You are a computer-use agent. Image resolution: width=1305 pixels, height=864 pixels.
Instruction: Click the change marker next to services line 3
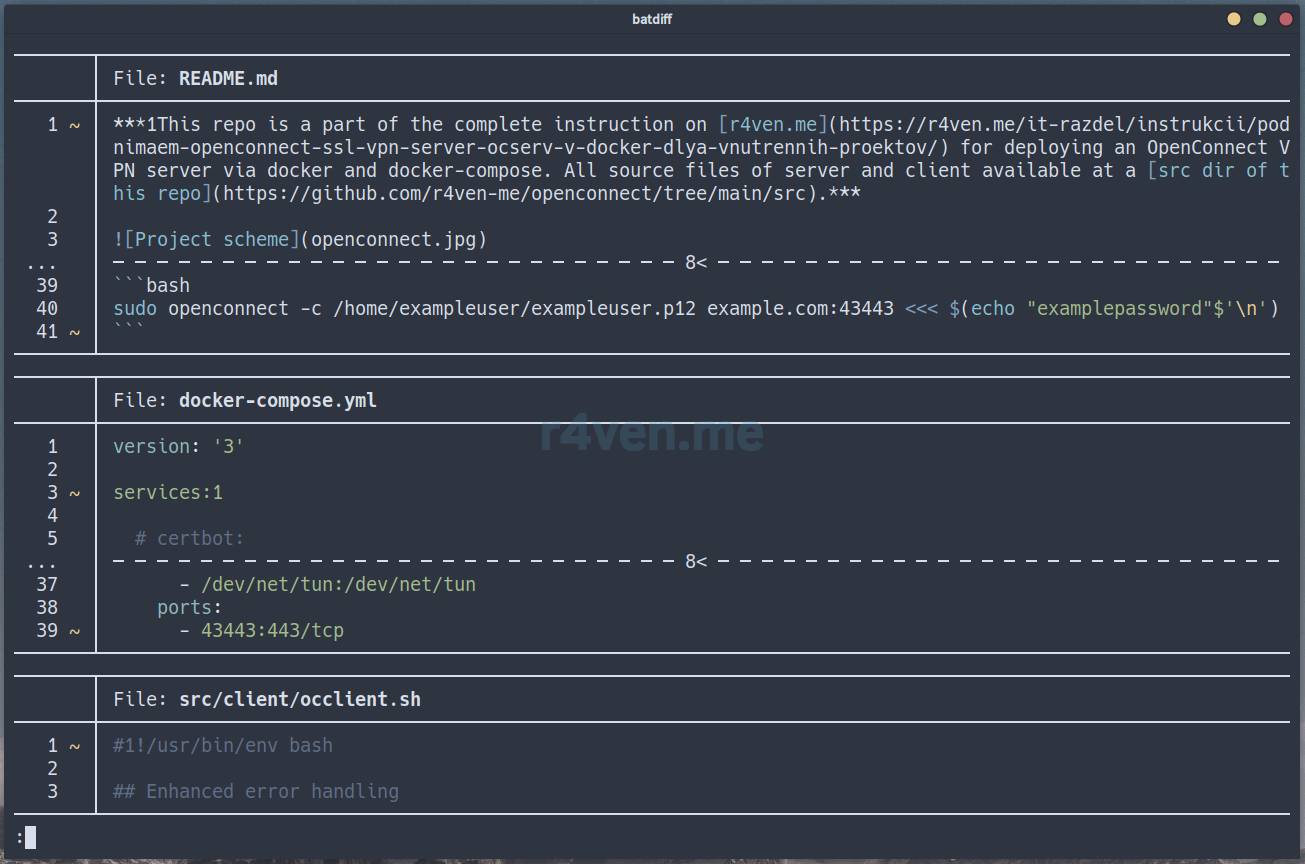pyautogui.click(x=74, y=493)
